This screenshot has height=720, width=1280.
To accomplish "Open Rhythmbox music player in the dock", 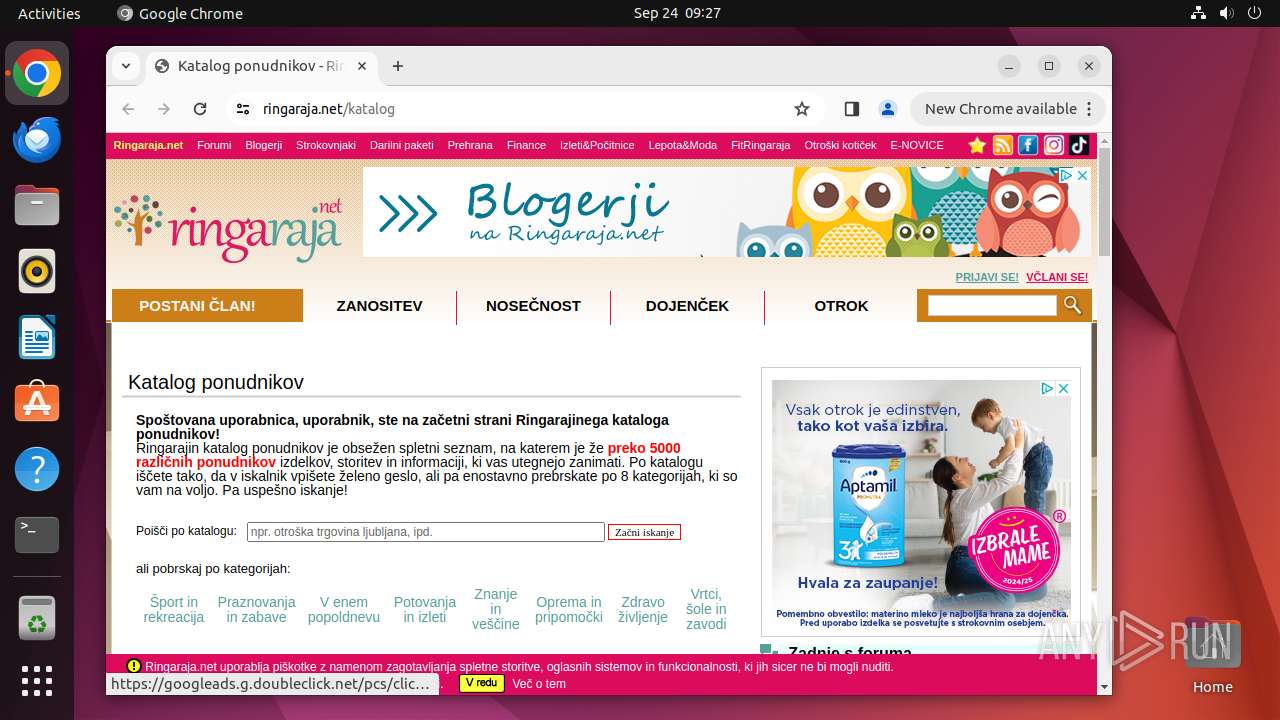I will (x=37, y=271).
